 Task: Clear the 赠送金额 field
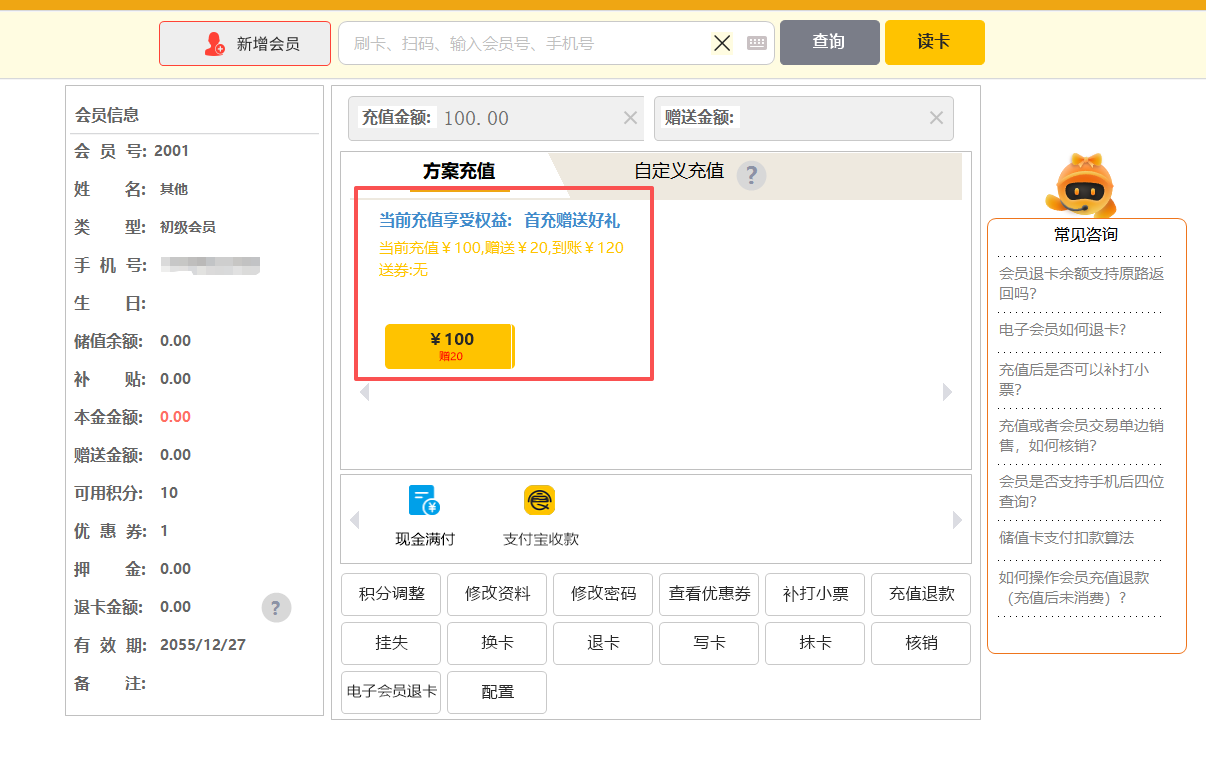pyautogui.click(x=936, y=118)
